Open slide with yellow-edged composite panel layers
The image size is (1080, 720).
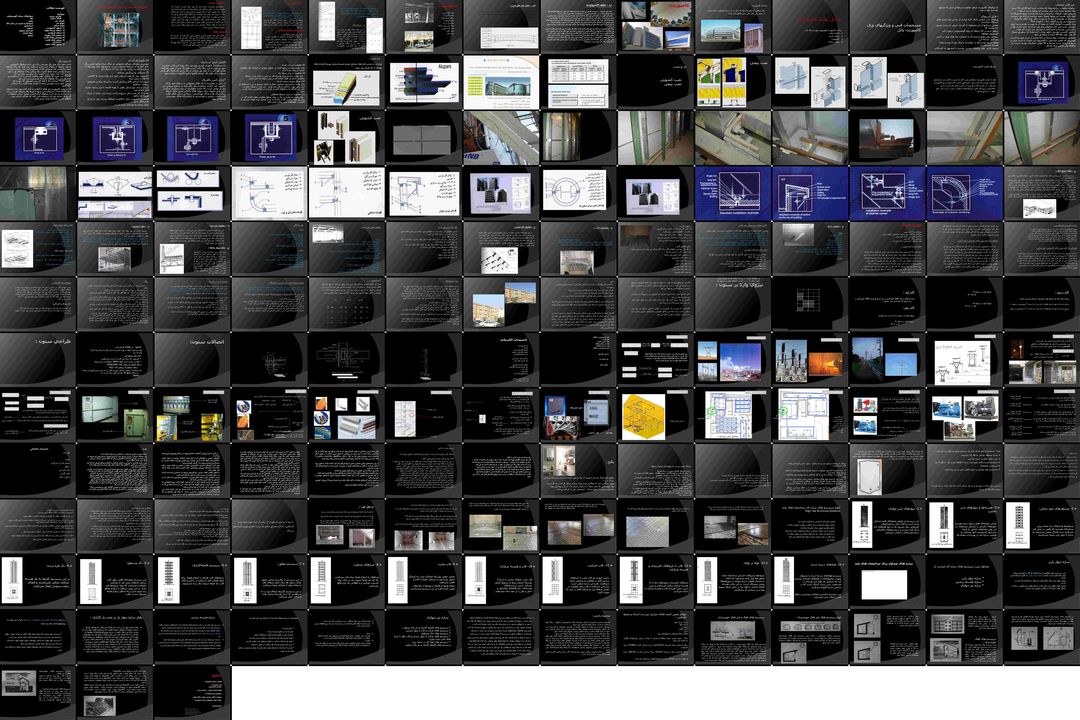(346, 82)
